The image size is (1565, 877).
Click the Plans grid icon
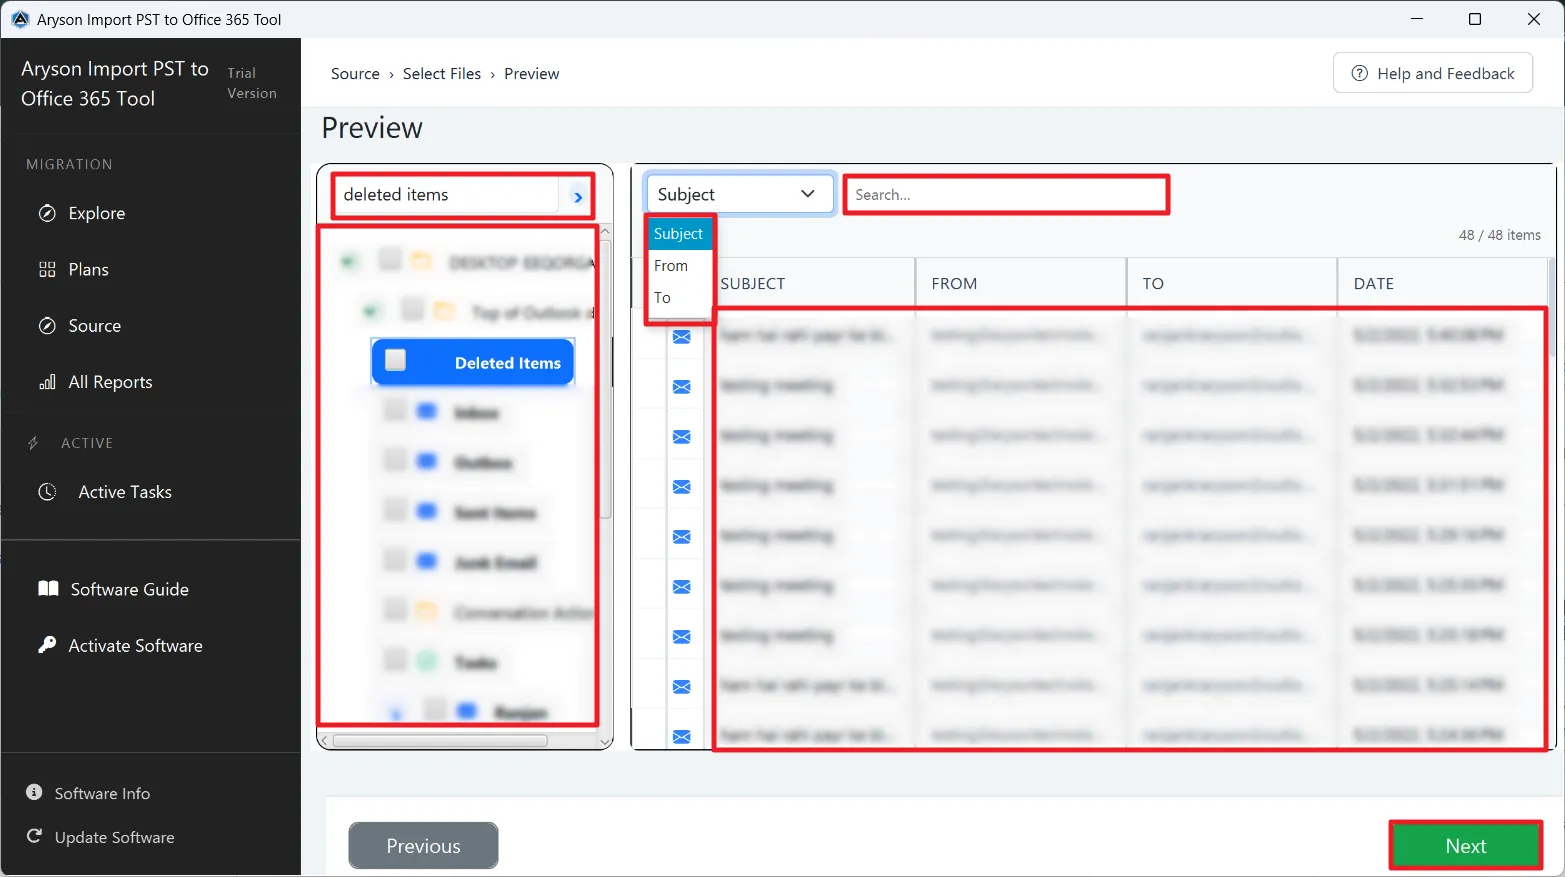[x=47, y=269]
